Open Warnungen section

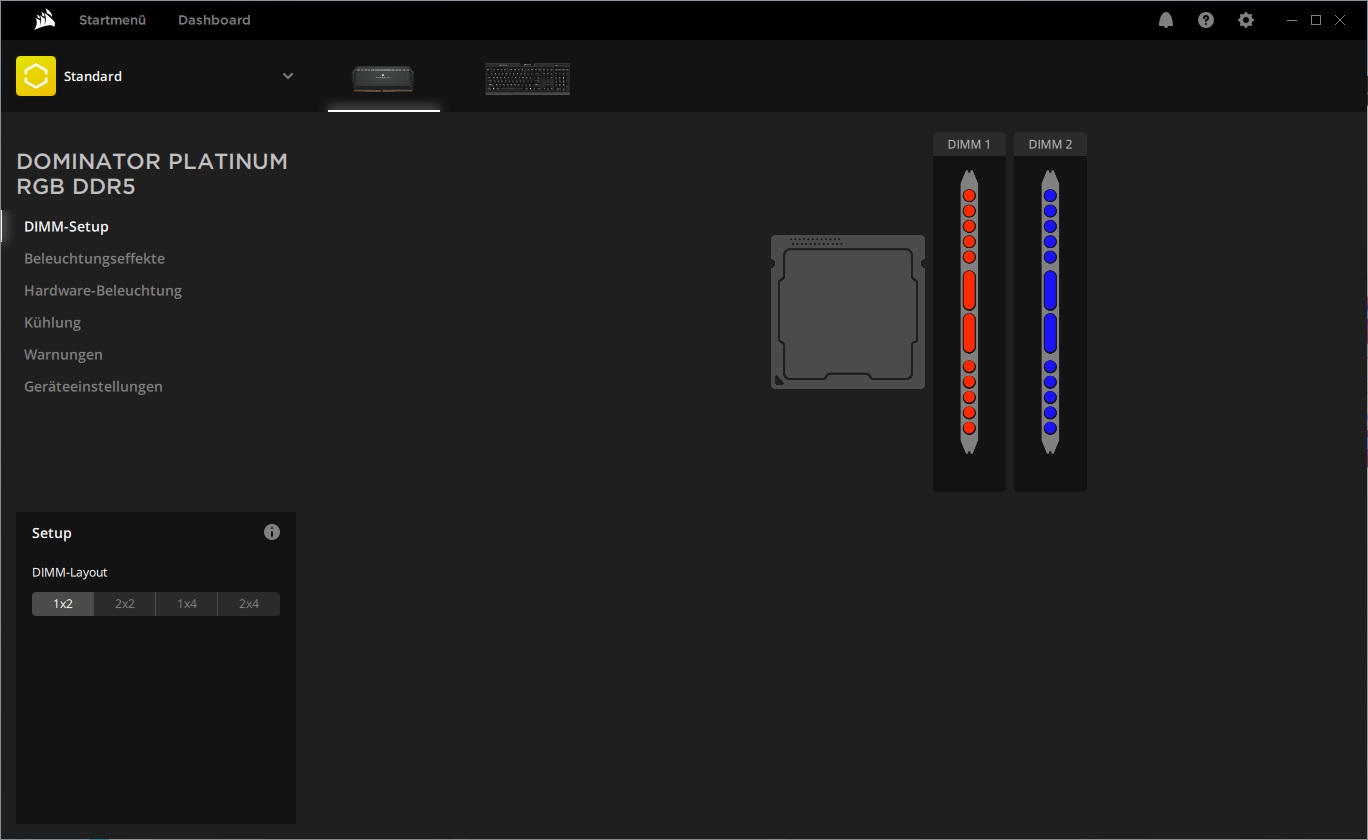pyautogui.click(x=64, y=355)
